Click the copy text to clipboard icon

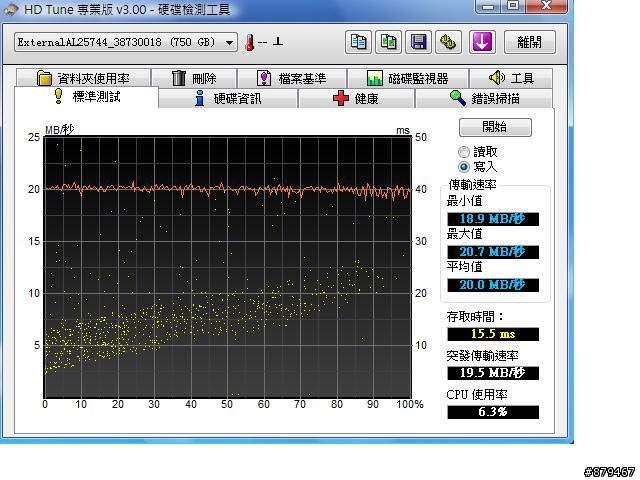pos(358,42)
